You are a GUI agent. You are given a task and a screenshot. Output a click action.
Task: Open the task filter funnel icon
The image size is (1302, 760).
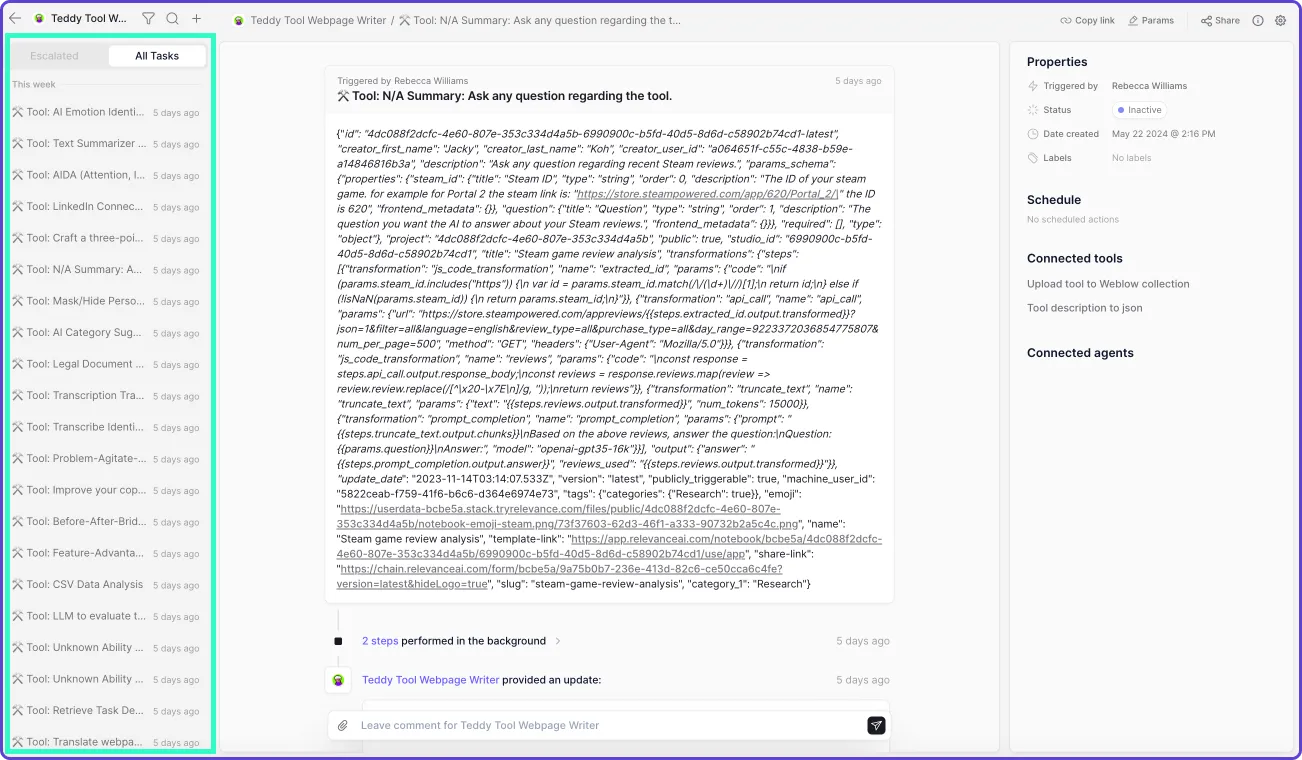point(148,18)
